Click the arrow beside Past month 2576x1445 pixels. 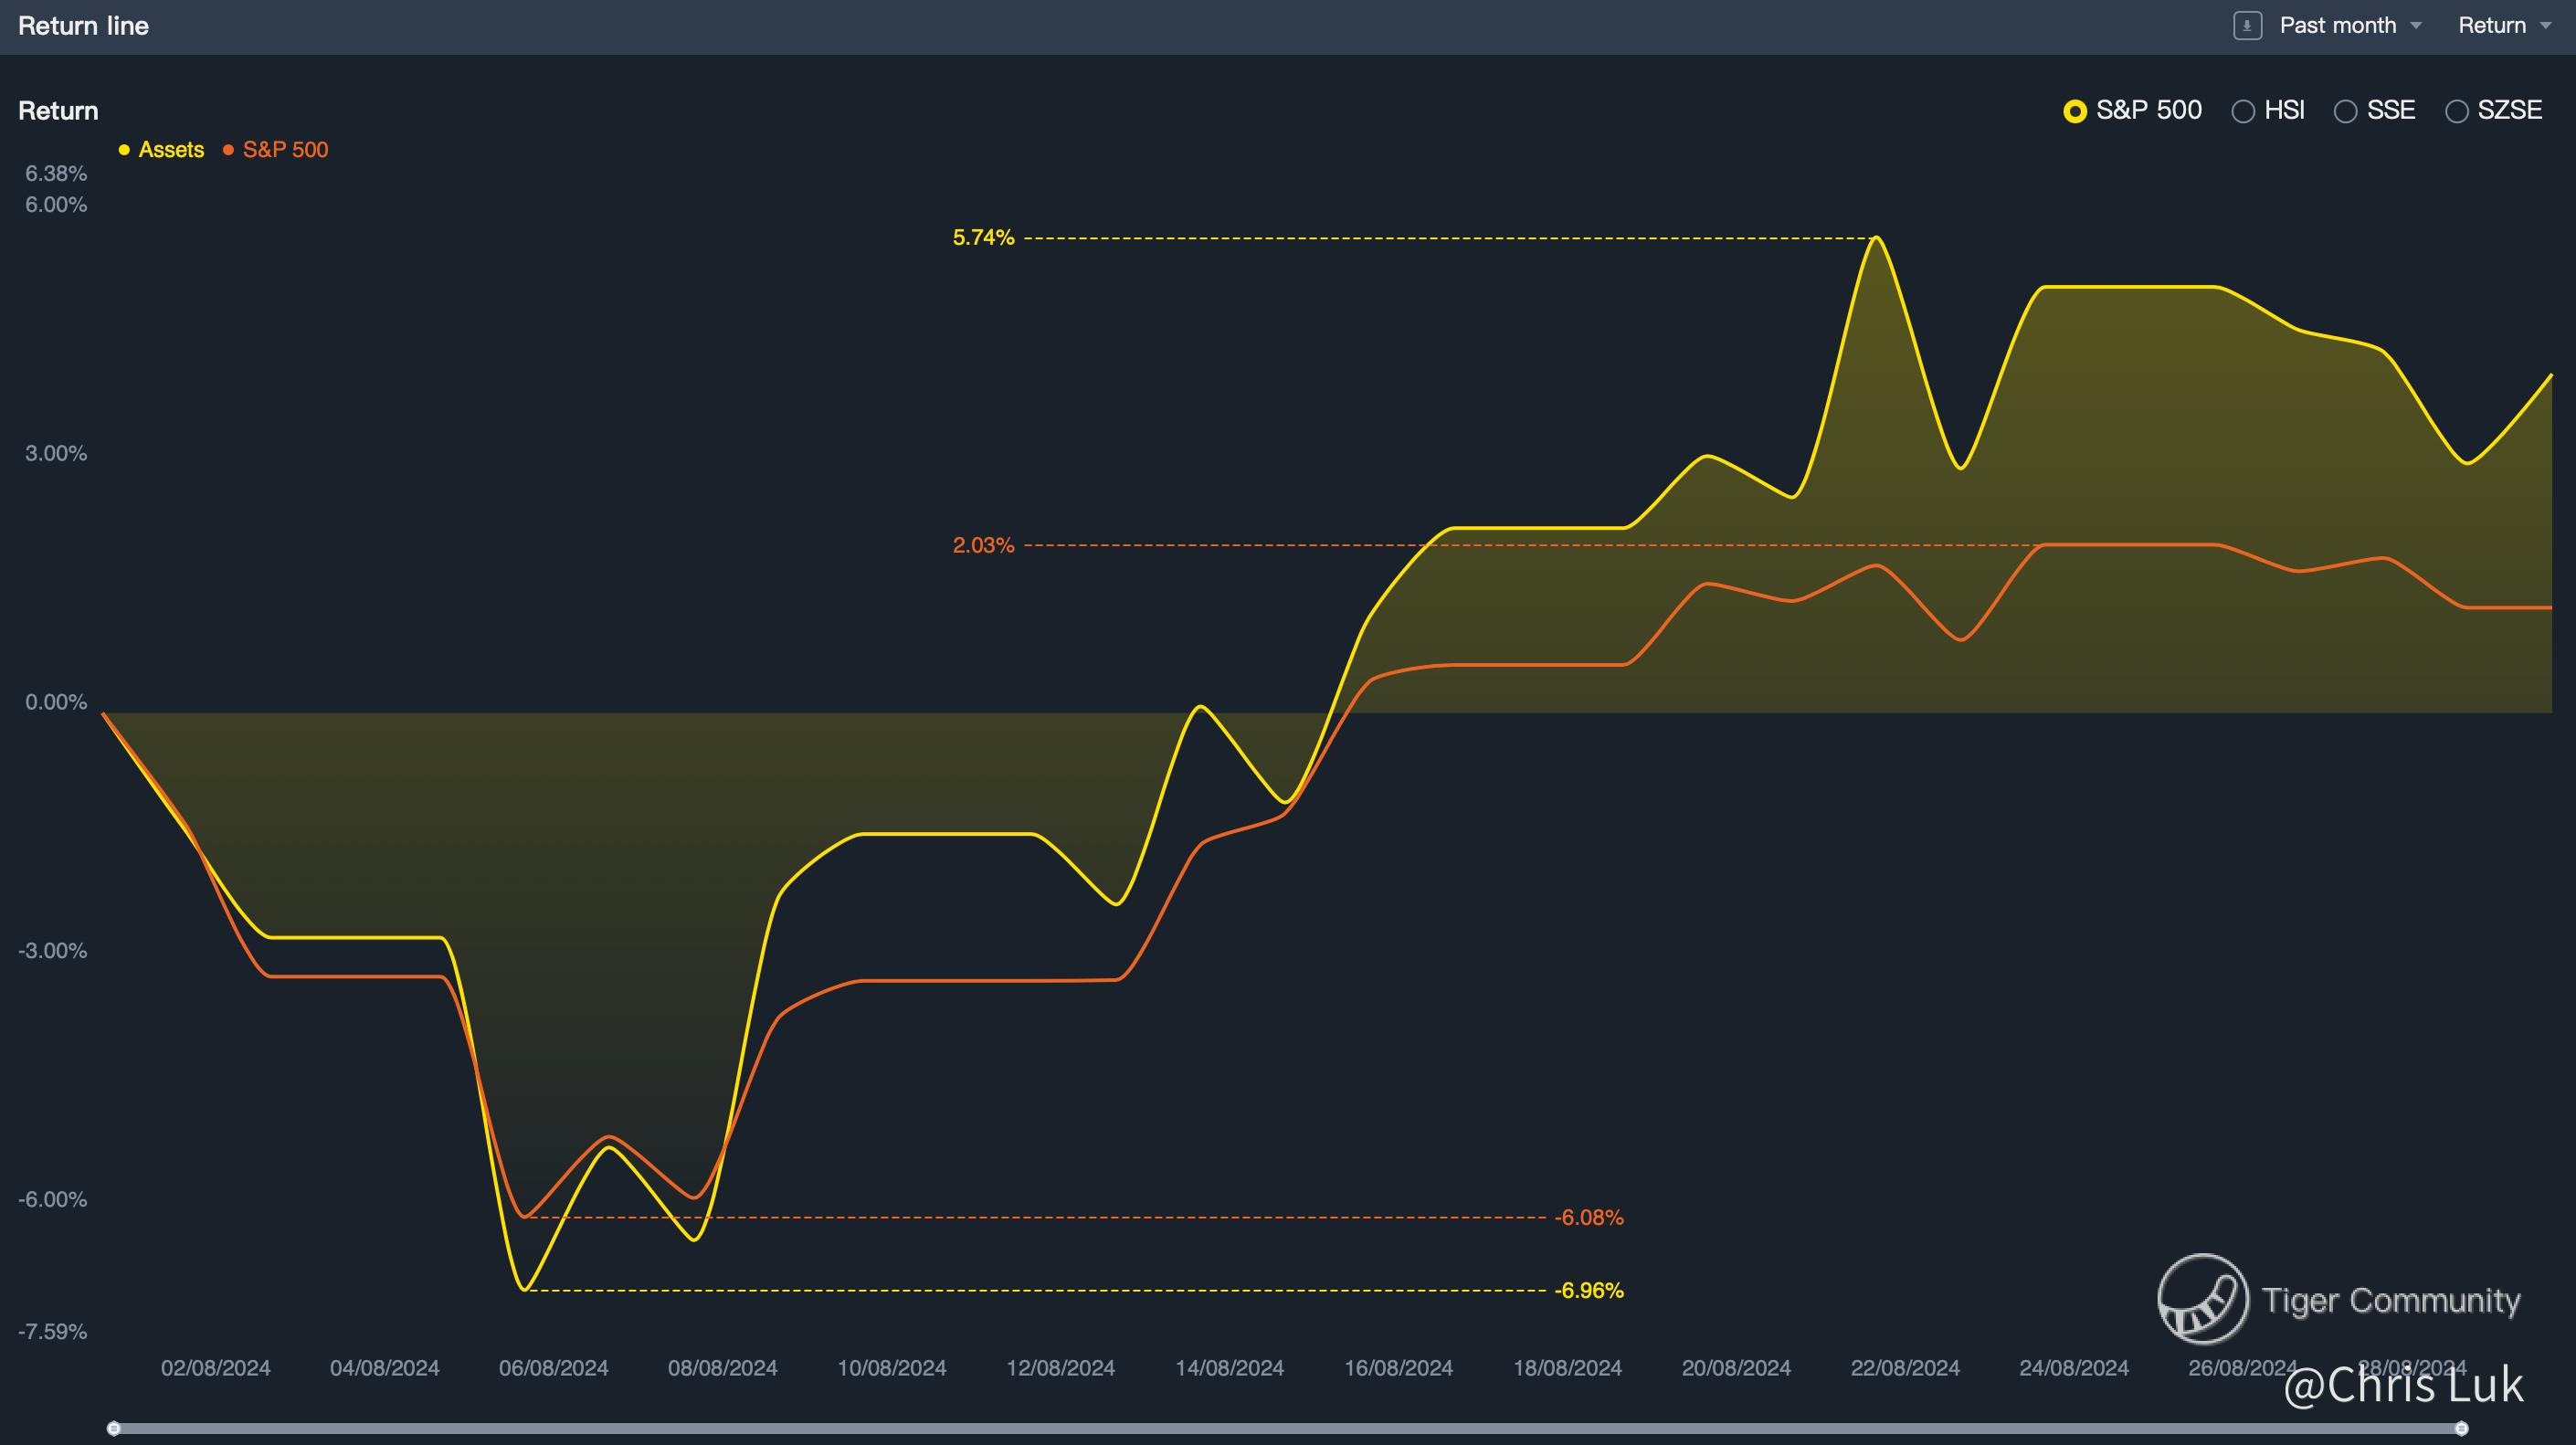[x=2416, y=27]
